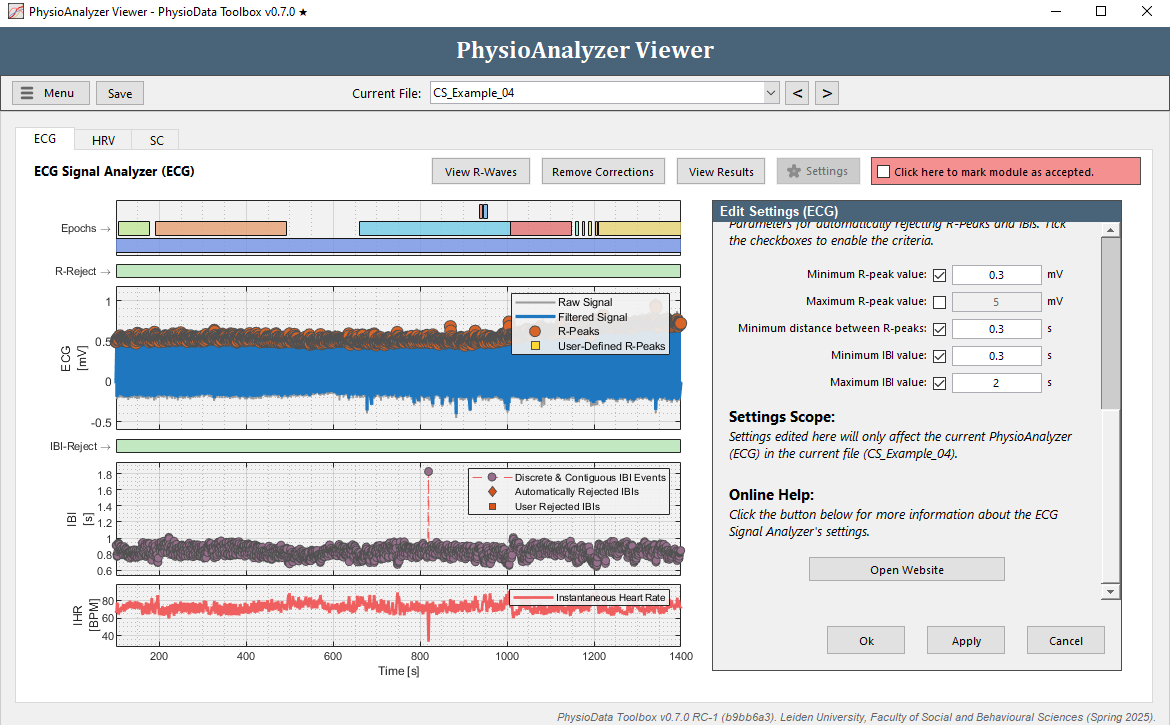Toggle Minimum IBI value checkbox
The height and width of the screenshot is (725, 1170).
[939, 356]
